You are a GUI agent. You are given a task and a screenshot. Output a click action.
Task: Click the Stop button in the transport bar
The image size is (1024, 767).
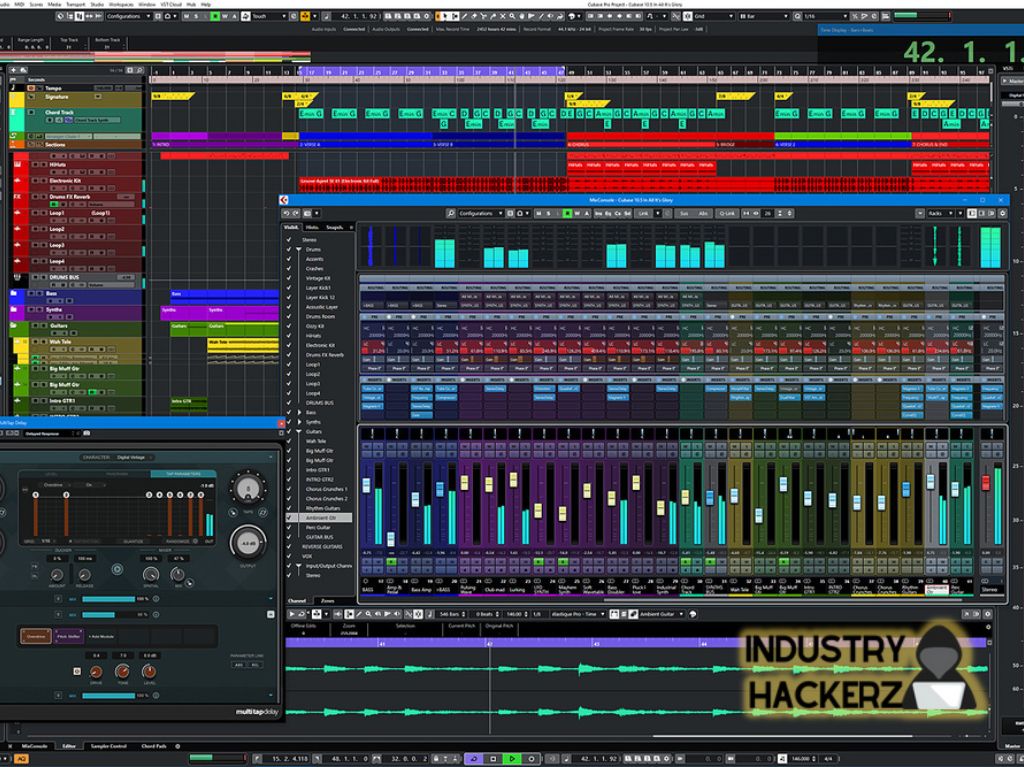pyautogui.click(x=494, y=759)
